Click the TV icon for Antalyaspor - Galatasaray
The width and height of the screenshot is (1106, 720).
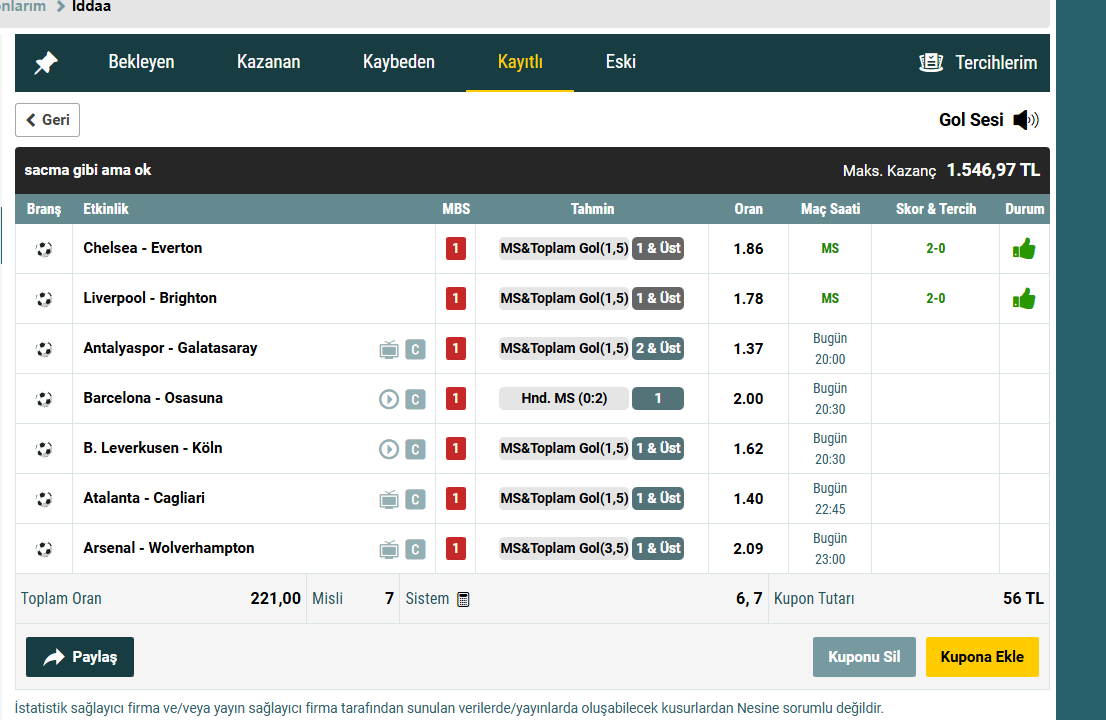389,349
